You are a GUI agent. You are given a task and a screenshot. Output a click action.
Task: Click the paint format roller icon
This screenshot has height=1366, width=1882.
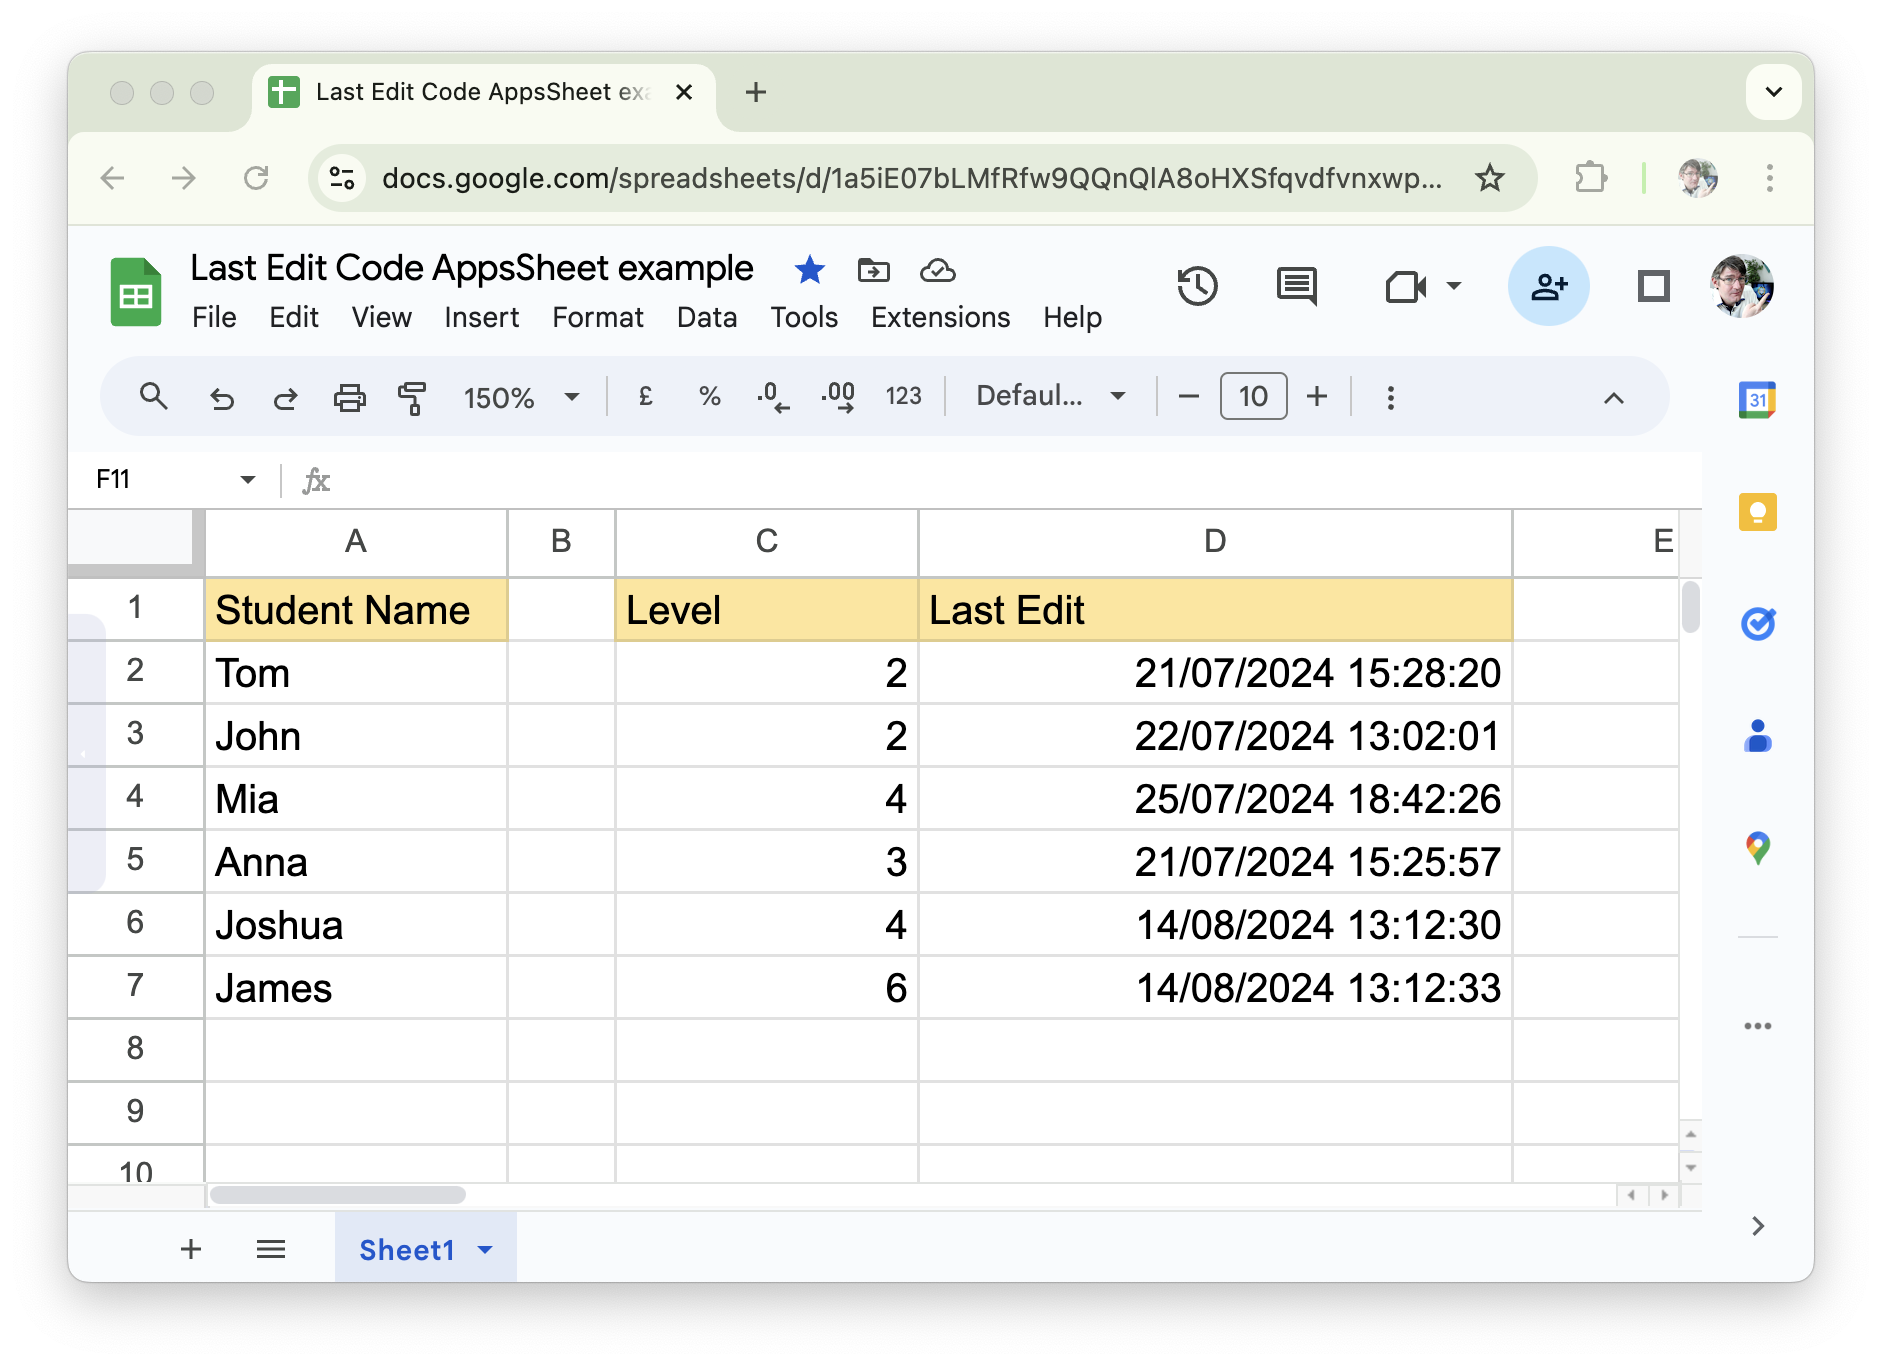pyautogui.click(x=412, y=397)
